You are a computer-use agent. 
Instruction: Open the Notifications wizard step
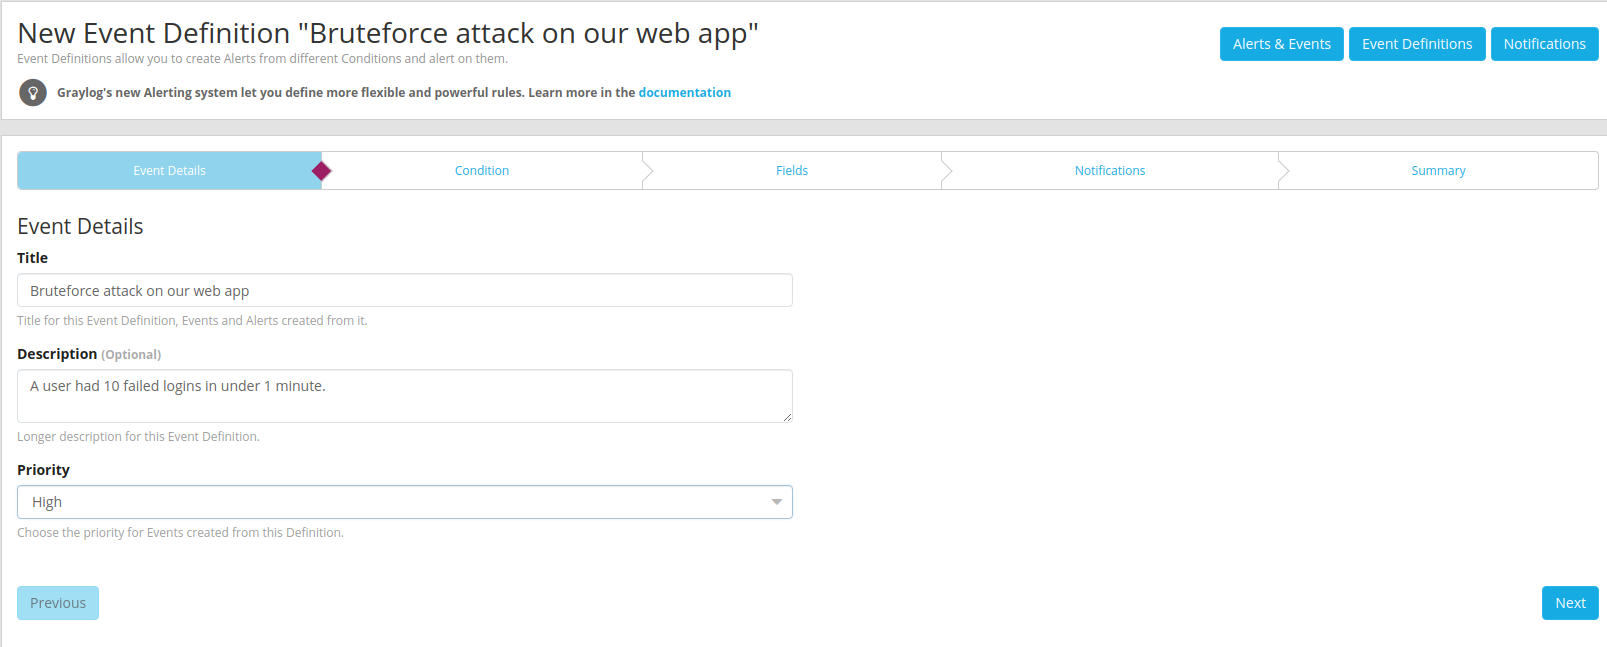(1110, 171)
